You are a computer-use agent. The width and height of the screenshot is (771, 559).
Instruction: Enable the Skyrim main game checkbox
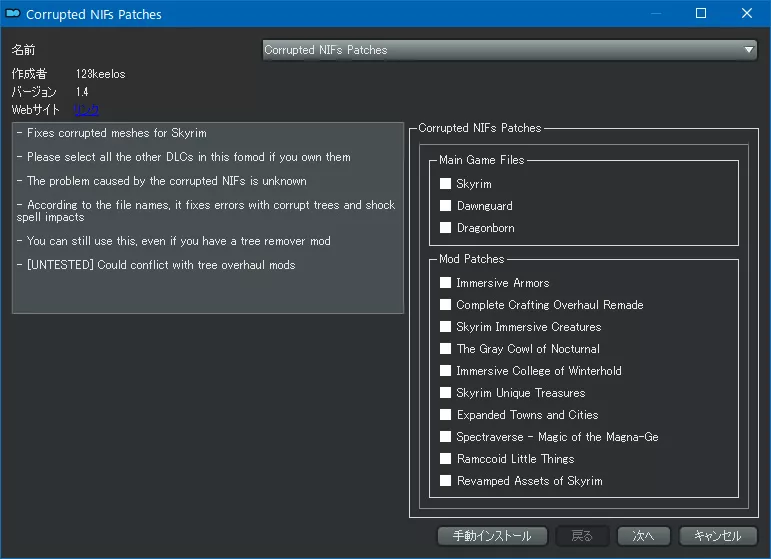tap(445, 183)
